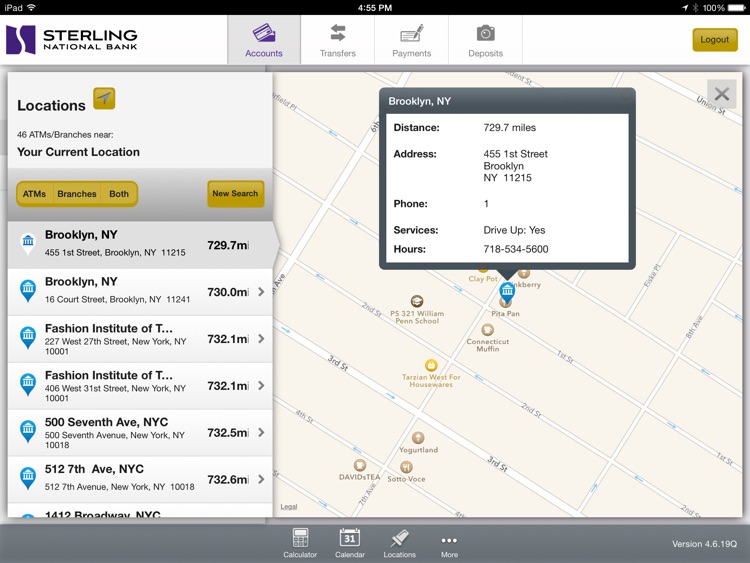This screenshot has height=563, width=750.
Task: Expand chevron for 500 Seventh Ave, NYC
Action: coord(261,432)
